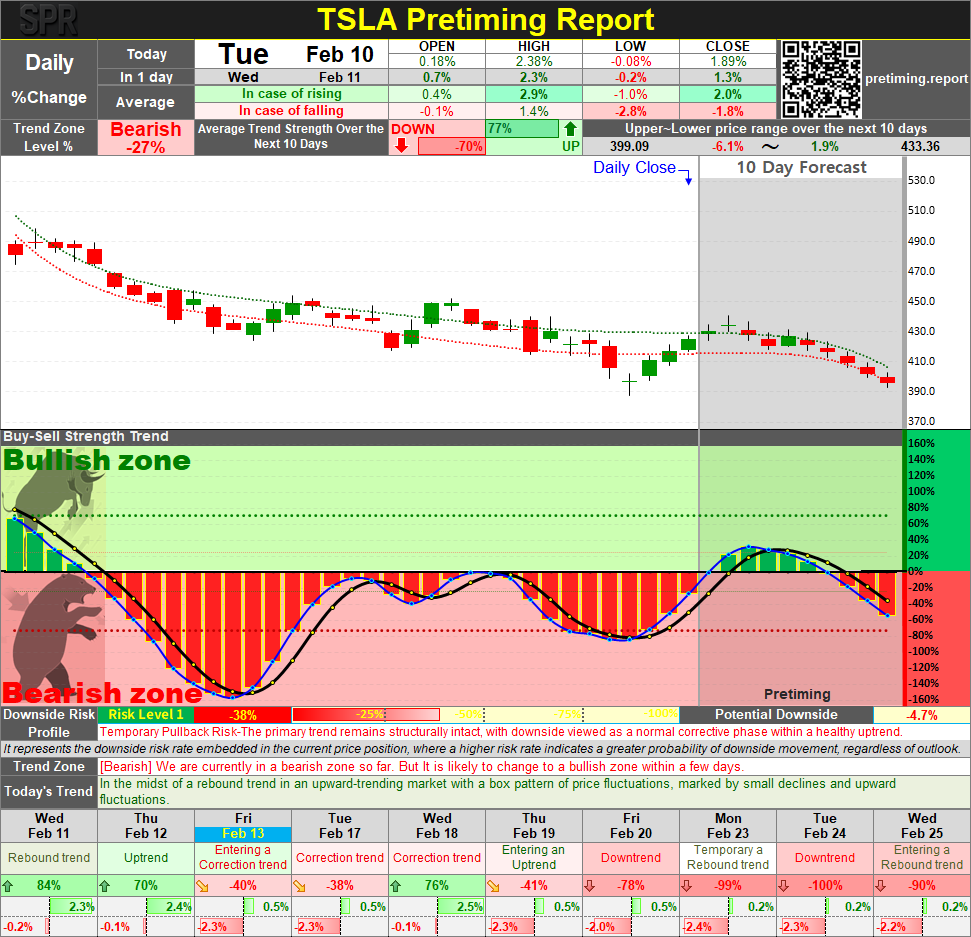Click the 'Bearish -27%' trend zone cell
971x937 pixels.
coord(146,137)
